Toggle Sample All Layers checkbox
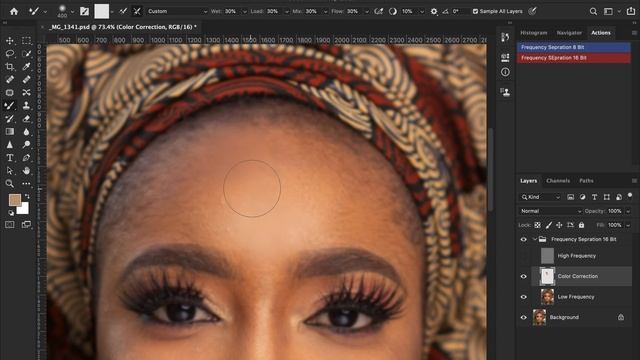Viewport: 640px width, 360px height. [x=476, y=11]
